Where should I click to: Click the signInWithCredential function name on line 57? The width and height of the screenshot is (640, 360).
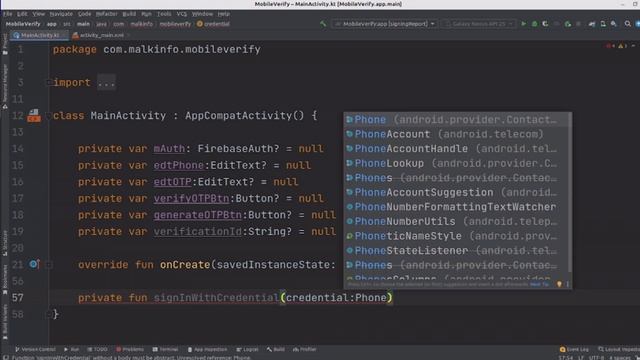click(216, 298)
